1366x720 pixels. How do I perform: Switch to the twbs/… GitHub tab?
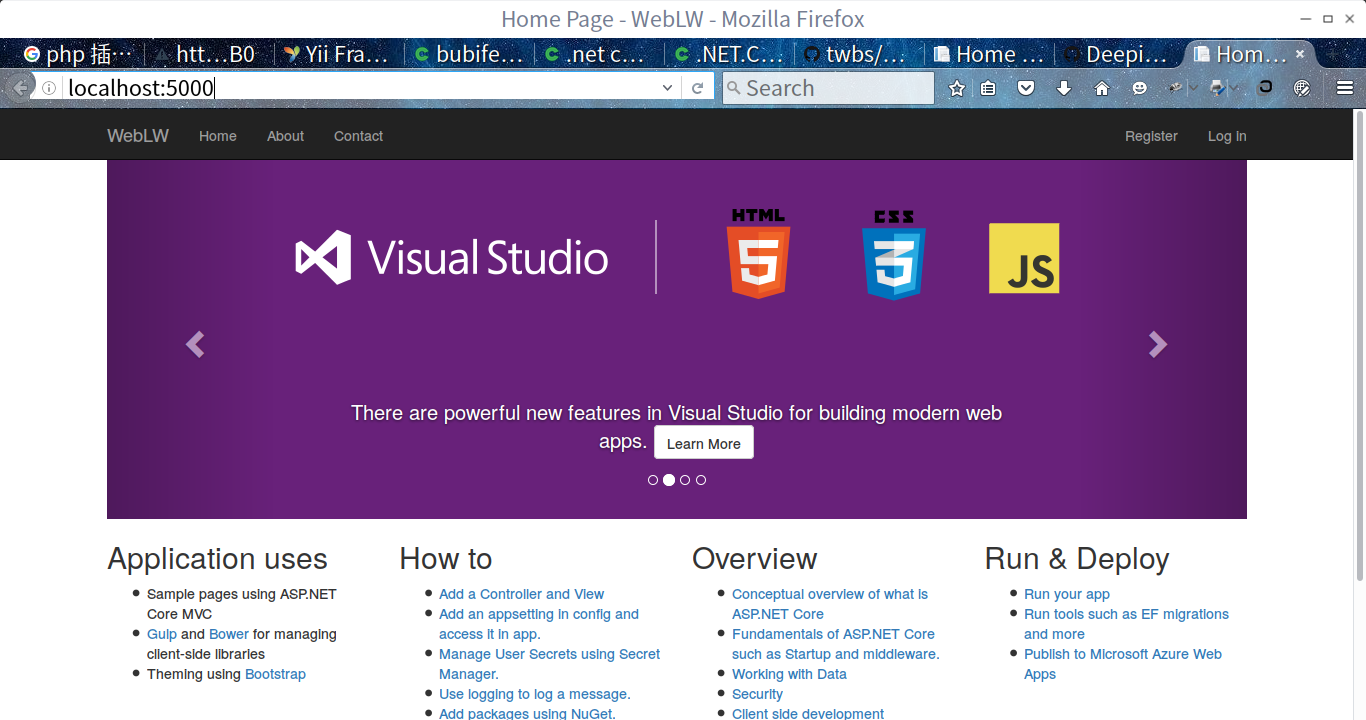pos(857,54)
